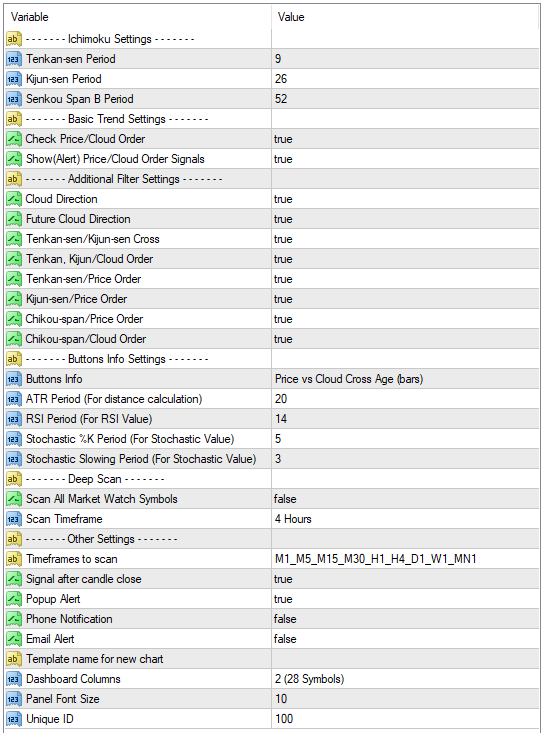Select the Stochastic Slowing Period row label
This screenshot has height=733, width=545.
(141, 459)
